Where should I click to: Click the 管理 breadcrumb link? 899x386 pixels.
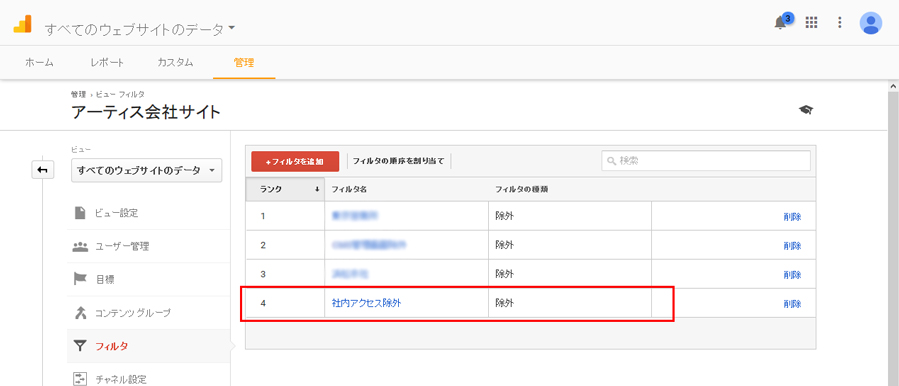78,94
